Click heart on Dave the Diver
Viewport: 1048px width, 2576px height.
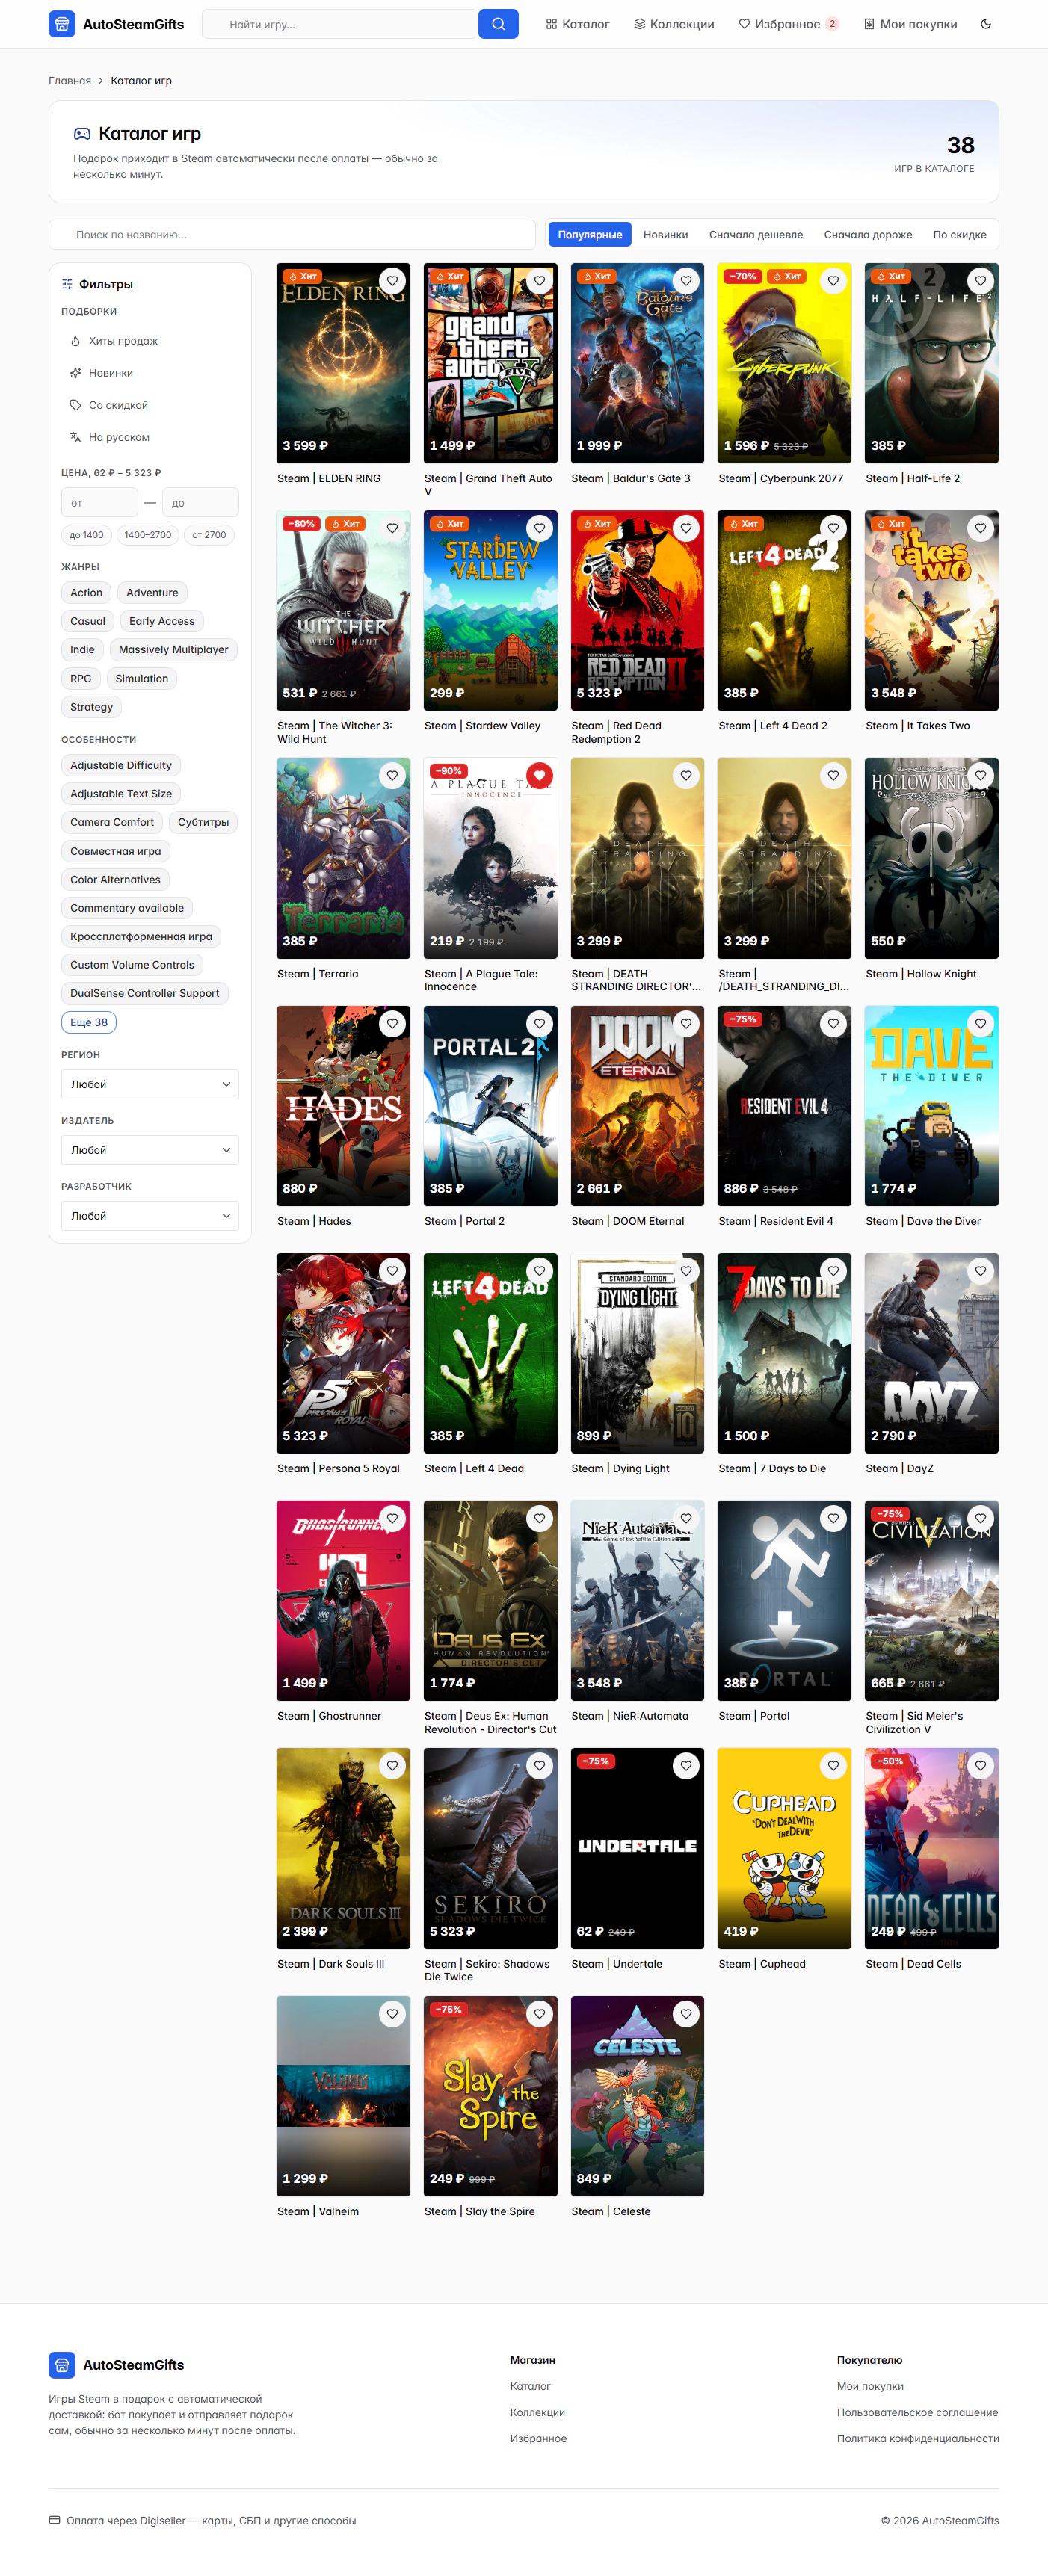980,1023
